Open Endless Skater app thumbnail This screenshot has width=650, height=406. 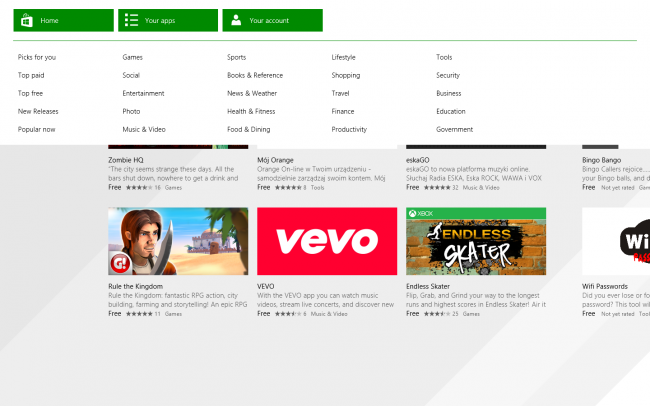[x=476, y=241]
